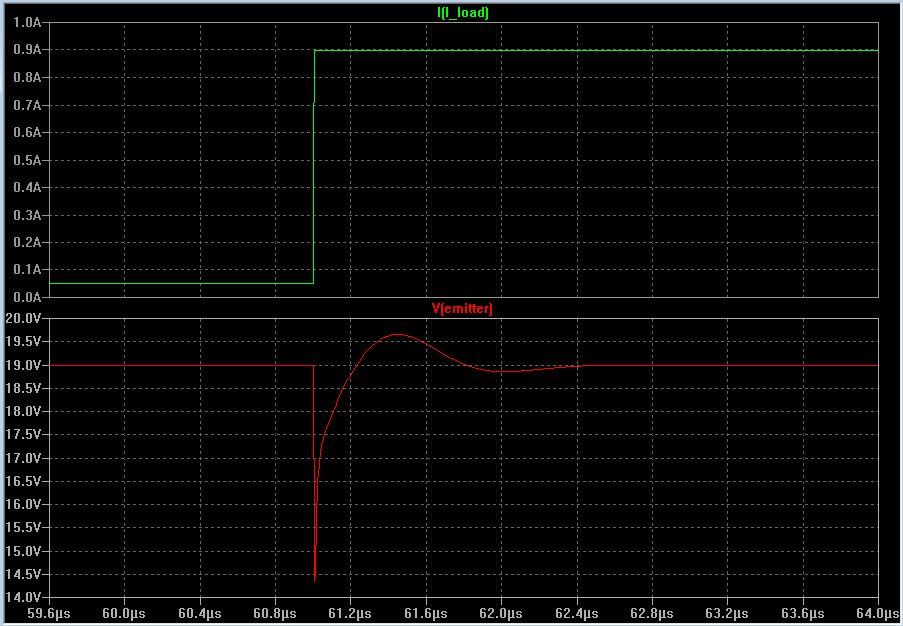The image size is (903, 626).
Task: Click the 16.5V voltage axis label
Action: (25, 481)
